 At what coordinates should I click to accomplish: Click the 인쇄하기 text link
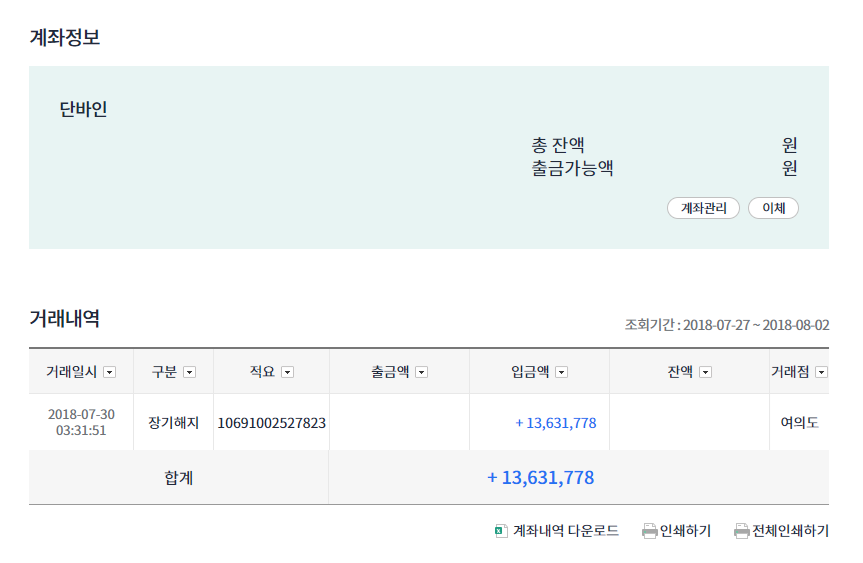click(x=685, y=531)
